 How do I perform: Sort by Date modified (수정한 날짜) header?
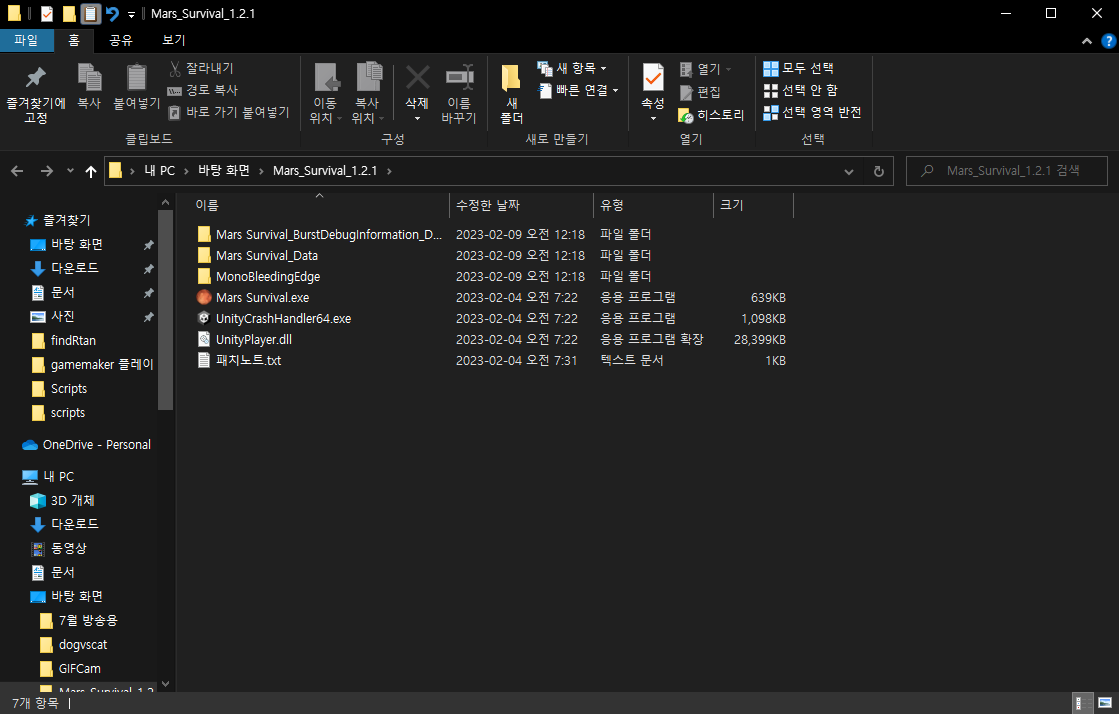(x=488, y=205)
